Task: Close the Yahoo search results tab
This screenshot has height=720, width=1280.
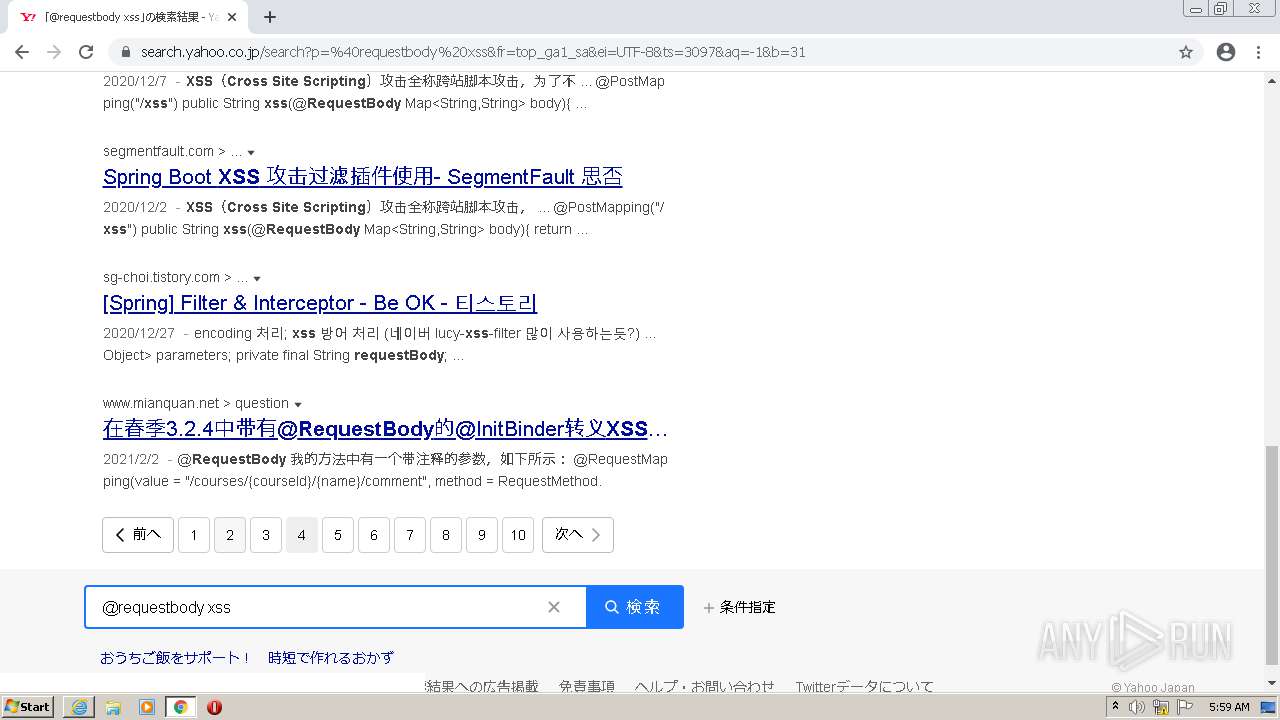Action: (x=232, y=17)
